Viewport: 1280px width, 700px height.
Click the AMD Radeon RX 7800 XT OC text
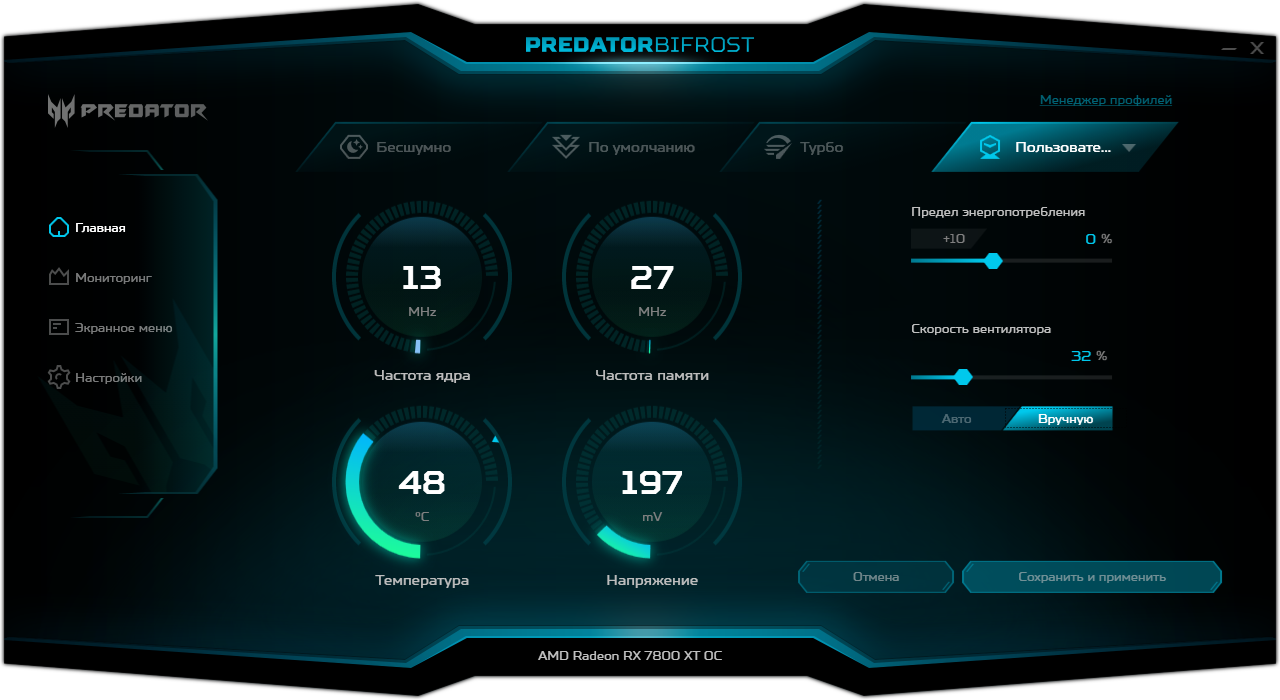(630, 657)
